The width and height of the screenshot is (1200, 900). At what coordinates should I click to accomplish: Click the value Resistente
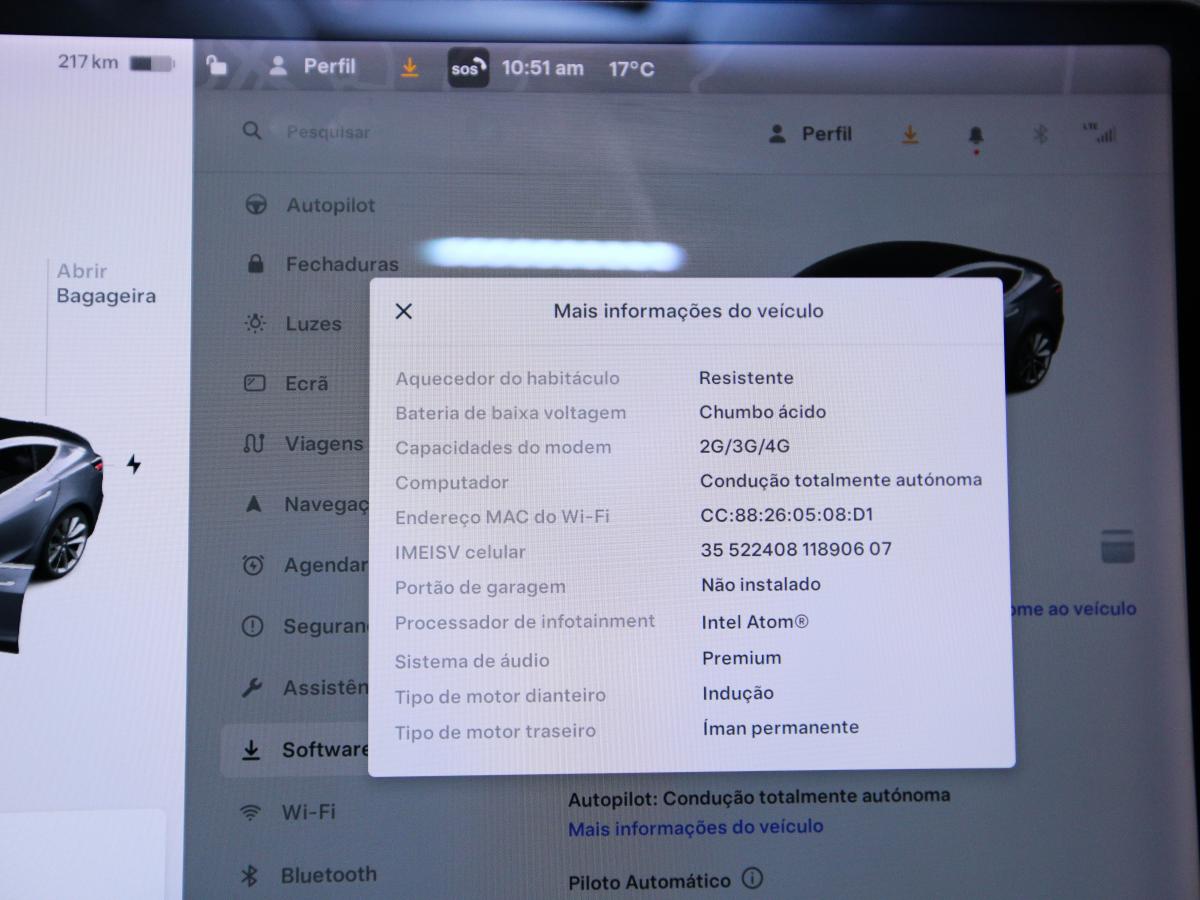[x=746, y=378]
